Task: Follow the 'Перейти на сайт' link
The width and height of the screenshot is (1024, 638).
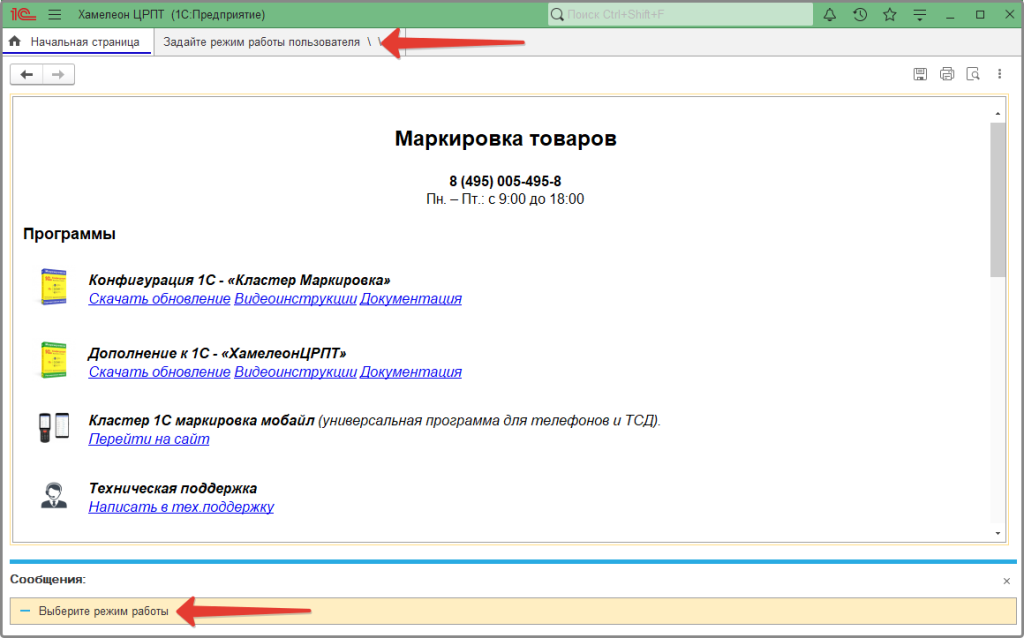Action: pyautogui.click(x=148, y=438)
